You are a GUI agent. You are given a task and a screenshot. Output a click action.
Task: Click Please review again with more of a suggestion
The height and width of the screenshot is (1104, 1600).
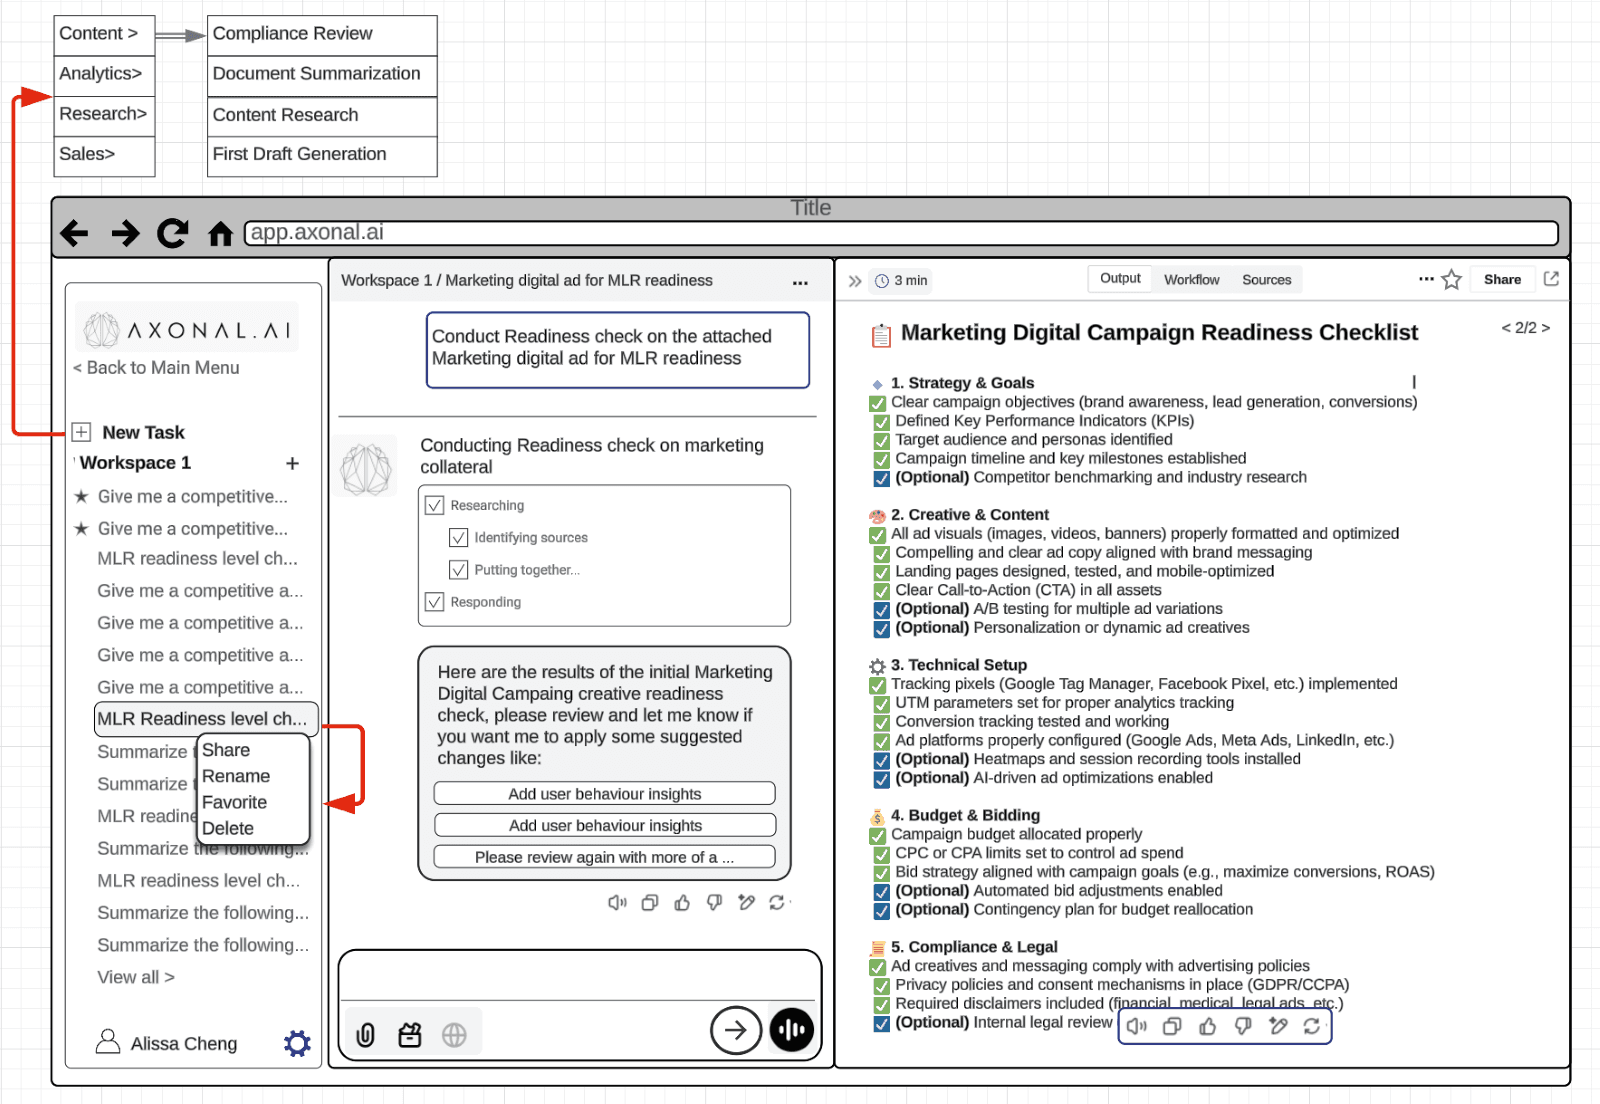(605, 857)
